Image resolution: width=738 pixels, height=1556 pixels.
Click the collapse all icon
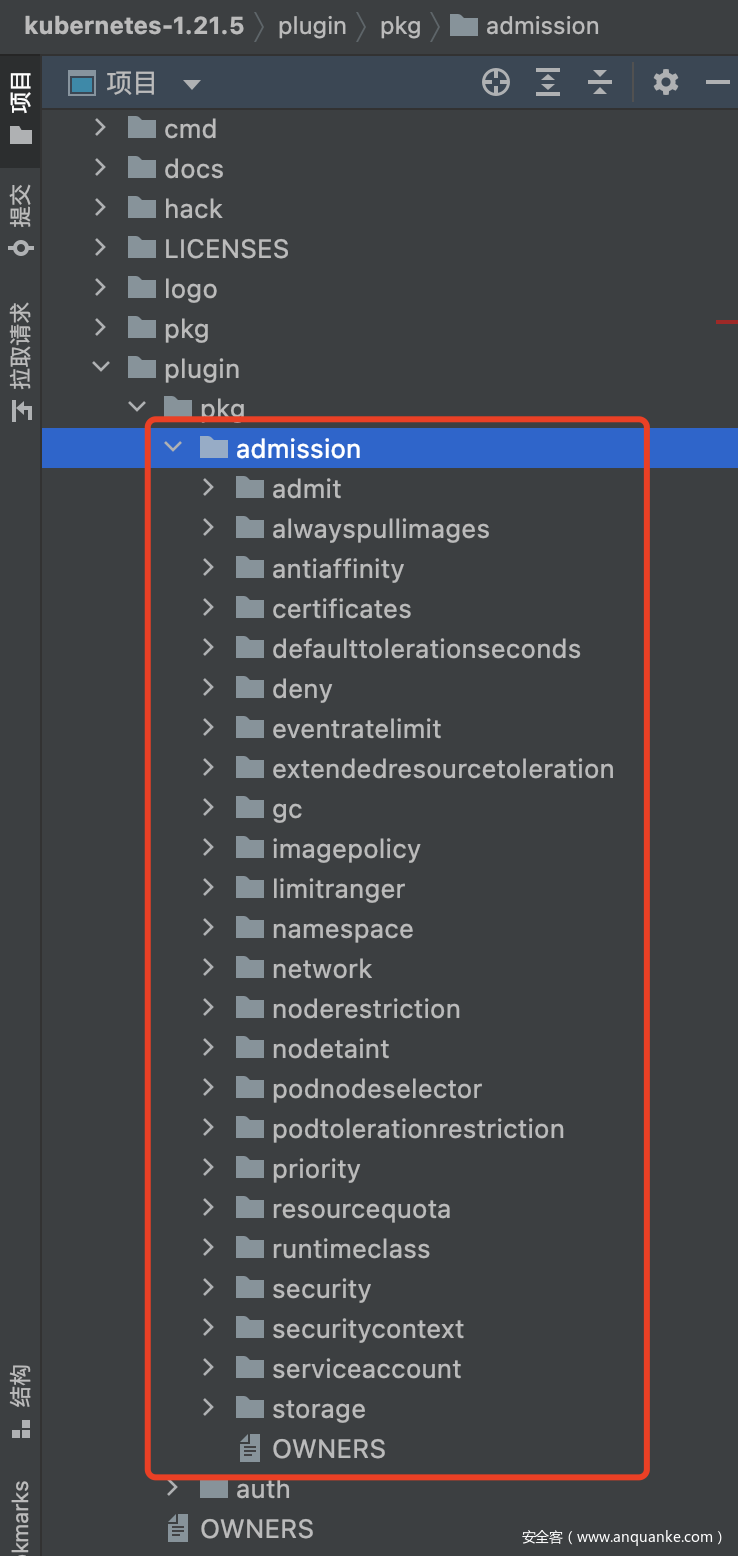point(600,83)
